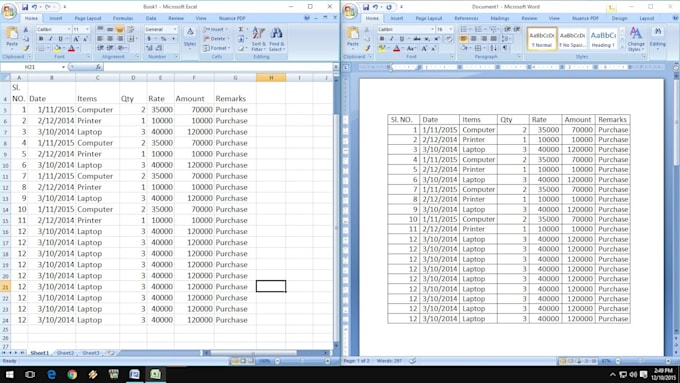Image resolution: width=680 pixels, height=383 pixels.
Task: Click AutoSum icon in Excel
Action: pyautogui.click(x=241, y=29)
